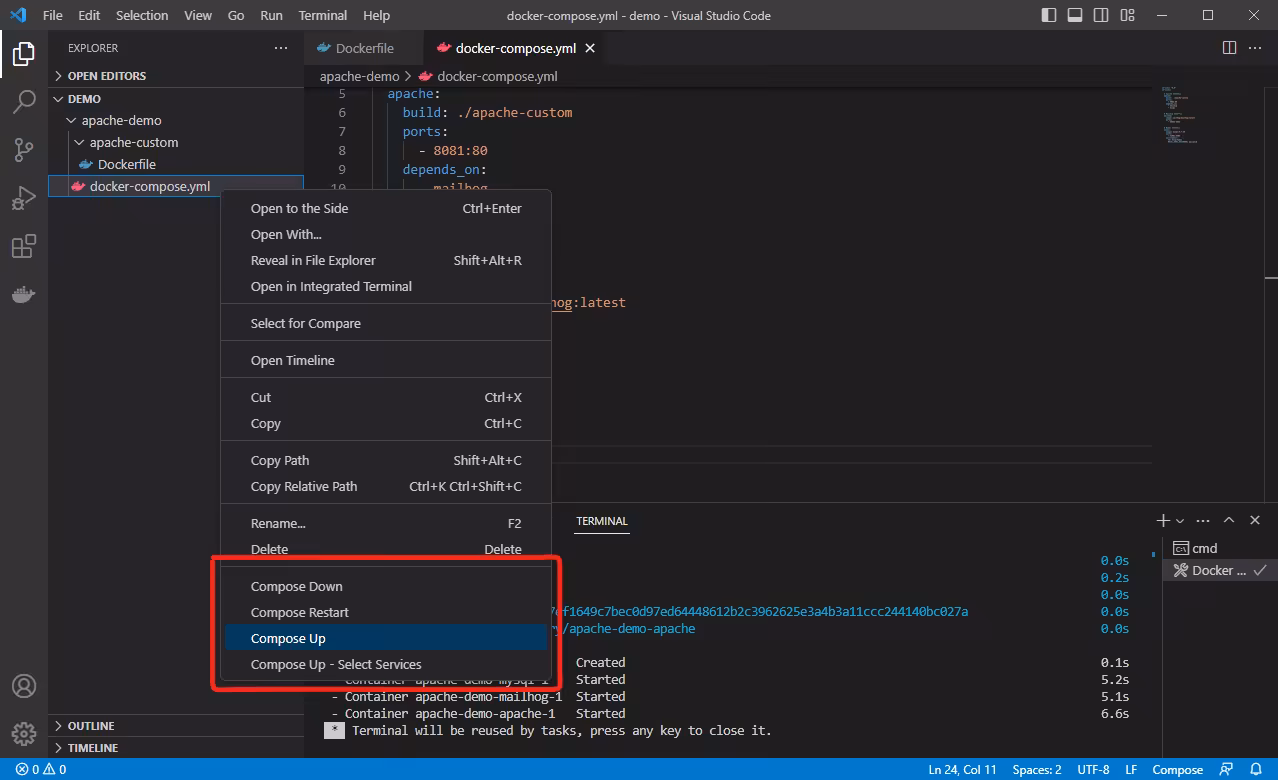Open the Source Control view
This screenshot has width=1278, height=780.
pos(24,150)
